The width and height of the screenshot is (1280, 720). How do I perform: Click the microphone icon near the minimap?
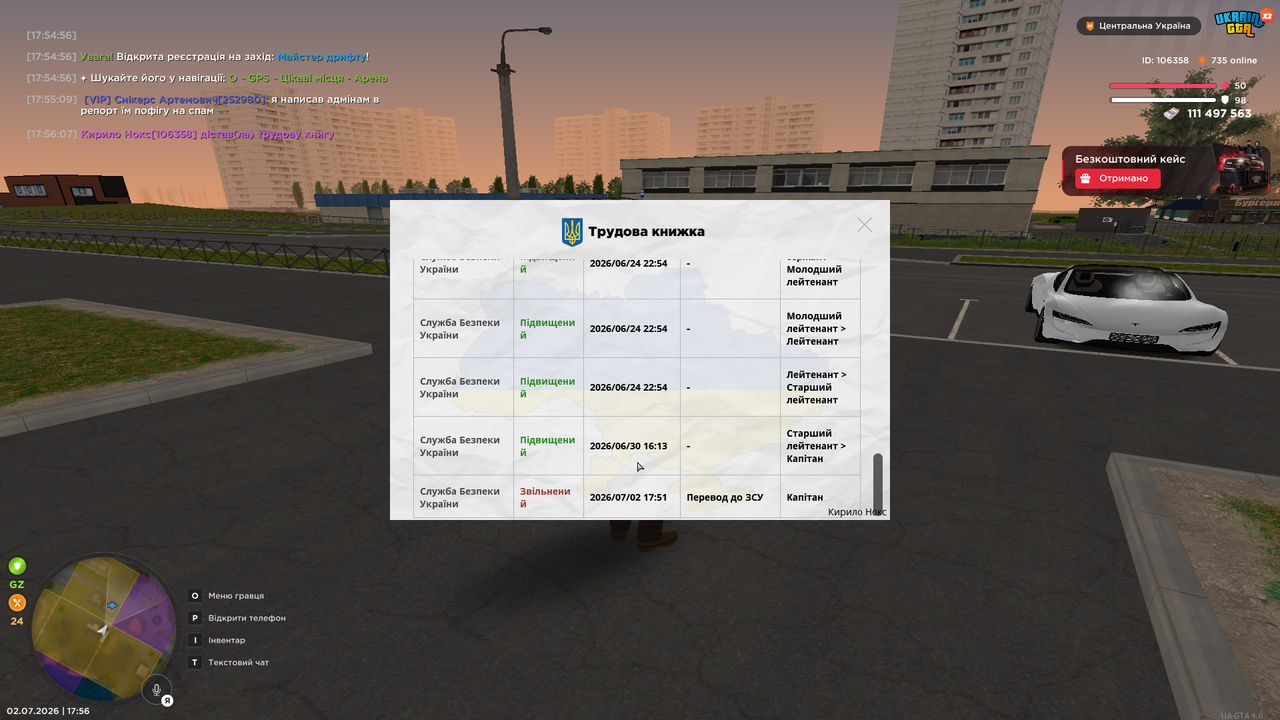[155, 688]
